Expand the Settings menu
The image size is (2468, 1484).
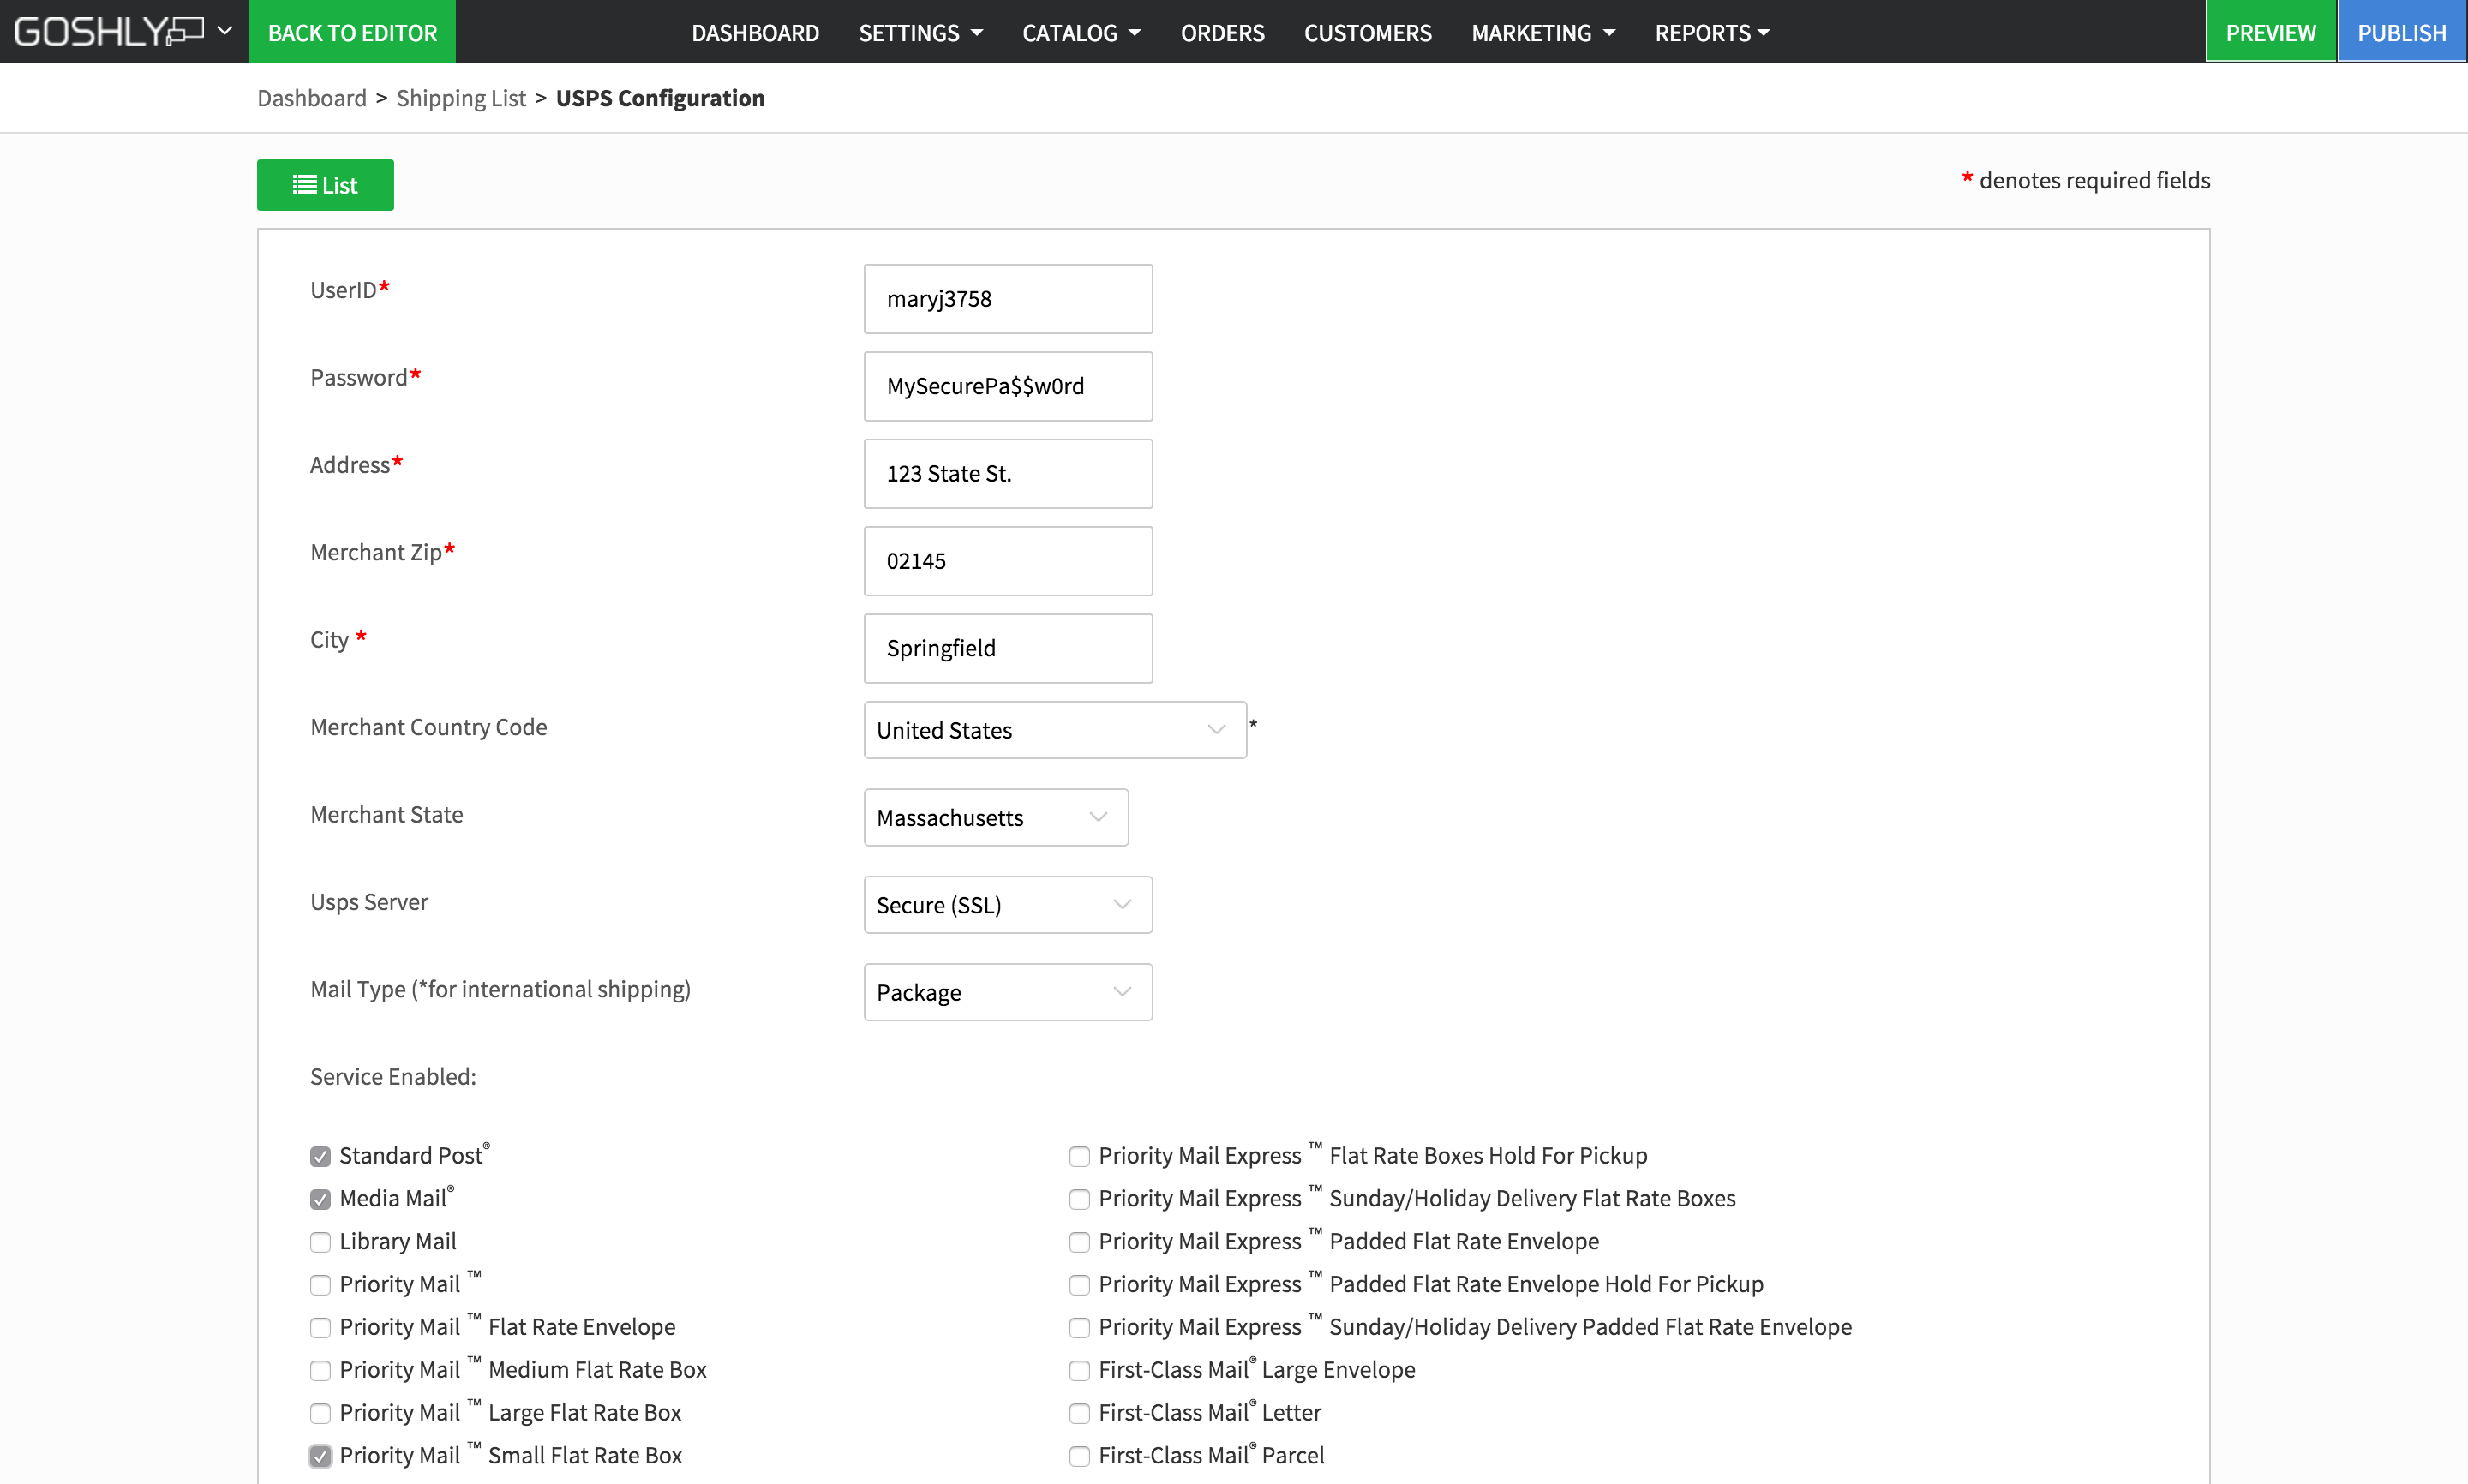[x=920, y=33]
